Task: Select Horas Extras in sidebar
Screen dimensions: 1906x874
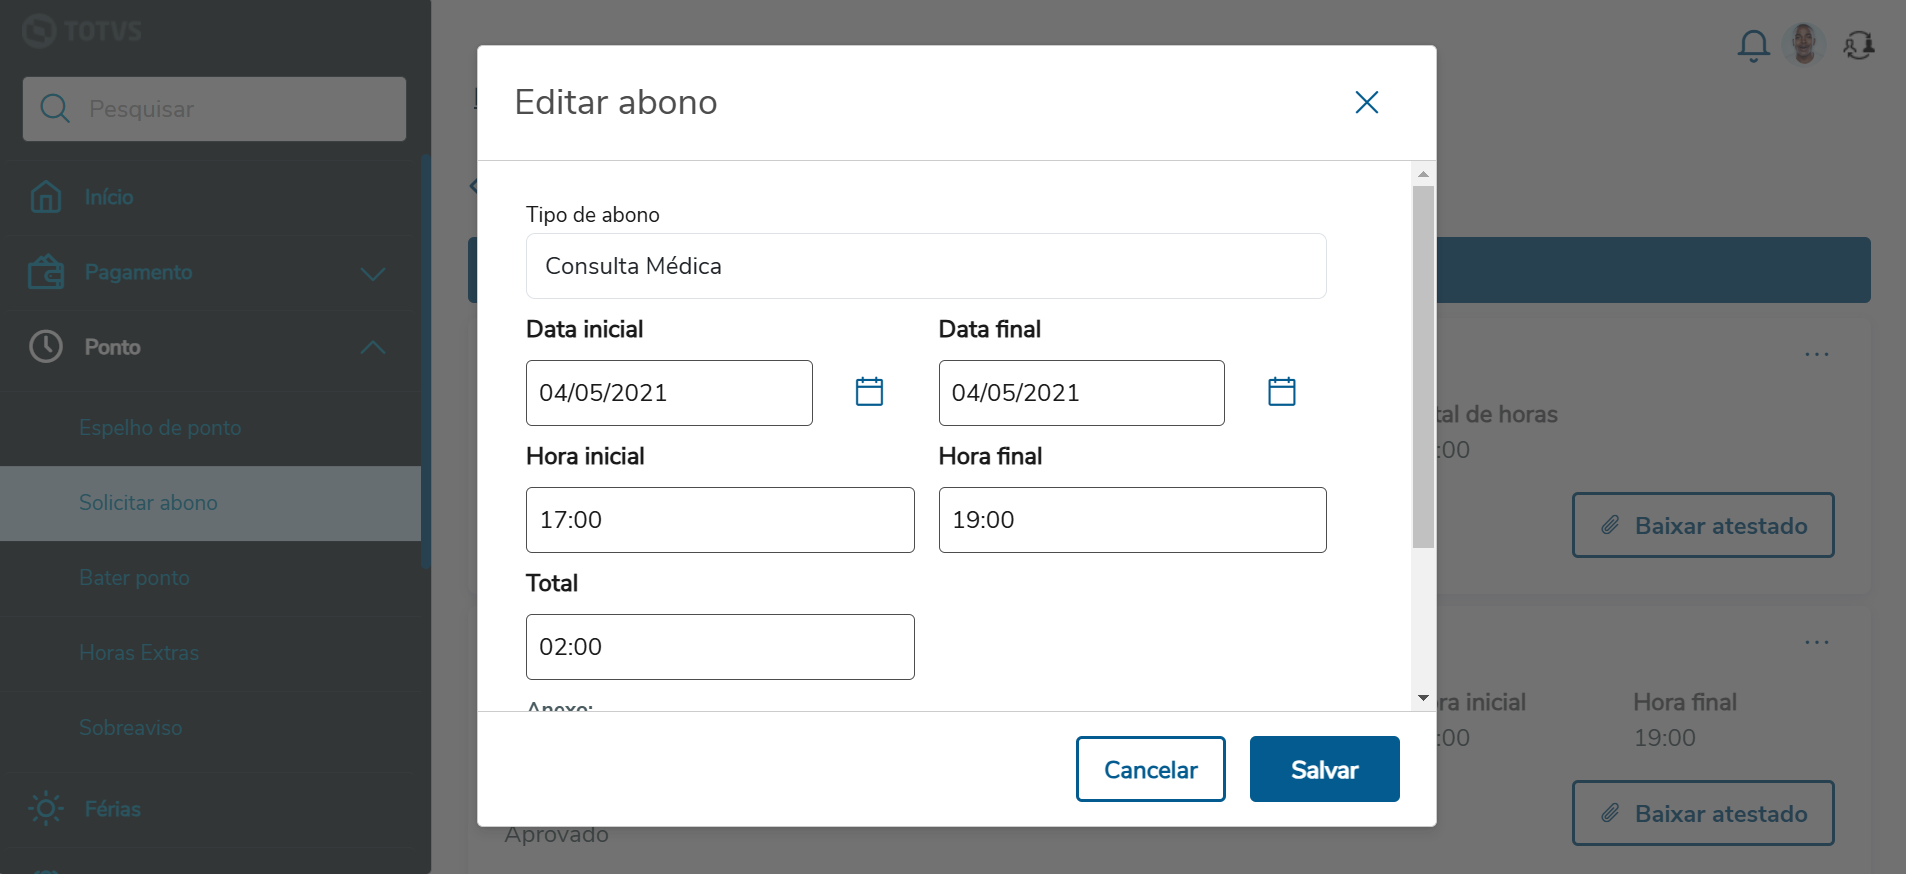Action: click(139, 653)
